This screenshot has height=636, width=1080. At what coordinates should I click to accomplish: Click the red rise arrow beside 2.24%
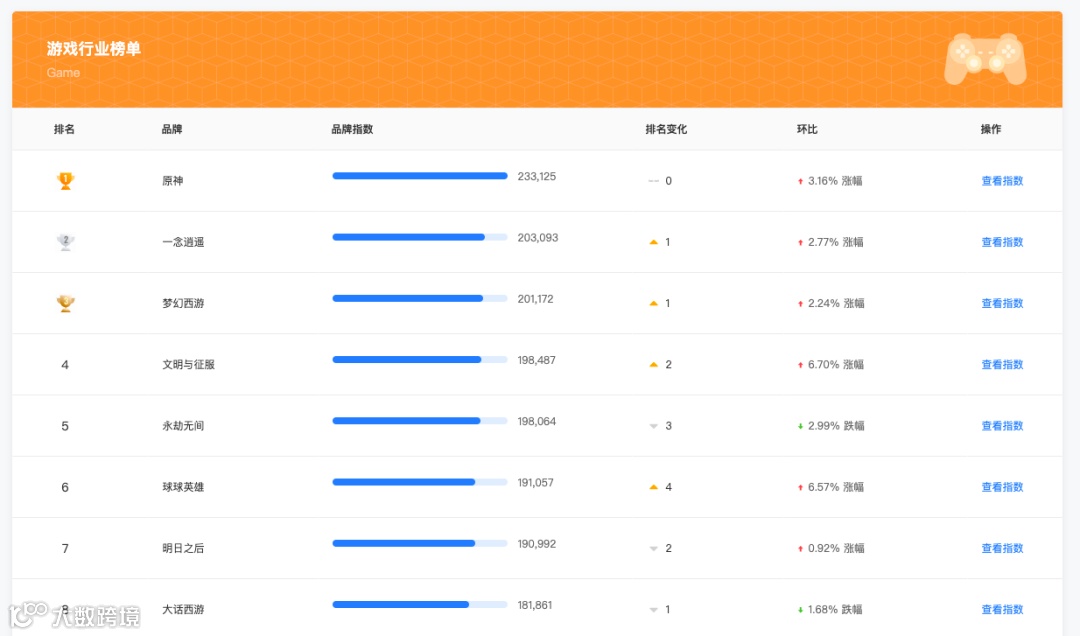(x=800, y=304)
